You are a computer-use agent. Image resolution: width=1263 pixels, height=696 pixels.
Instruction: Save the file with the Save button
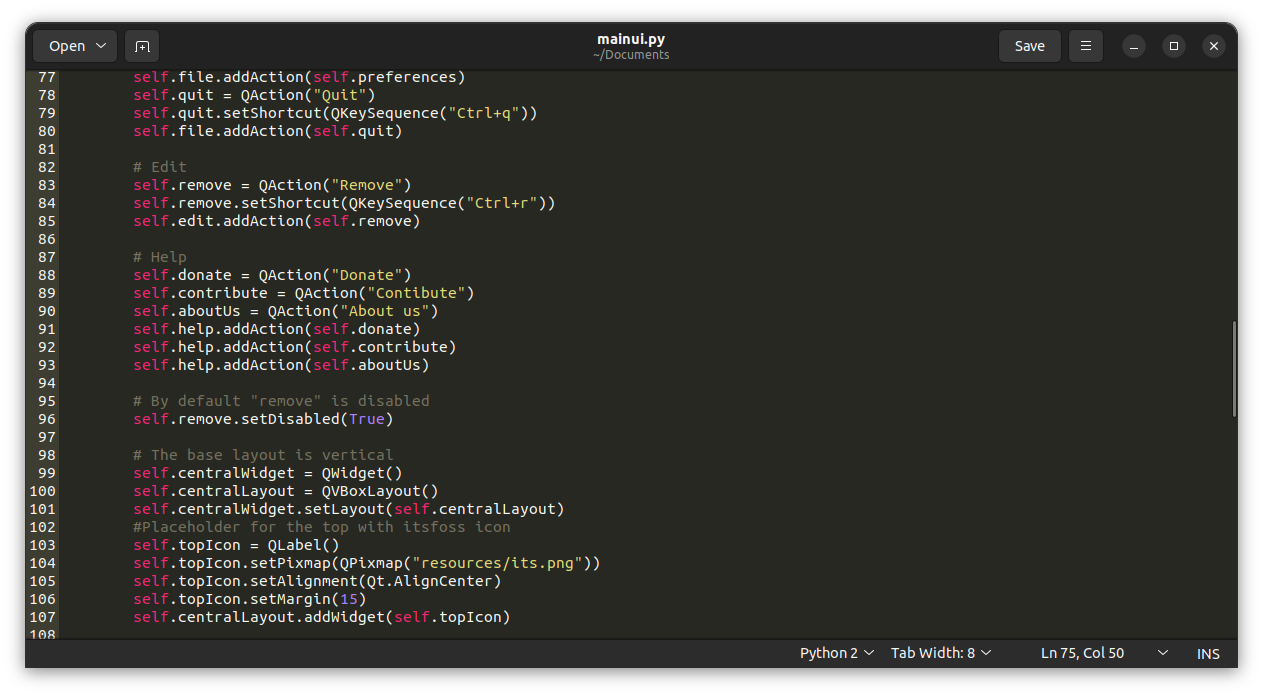tap(1029, 45)
